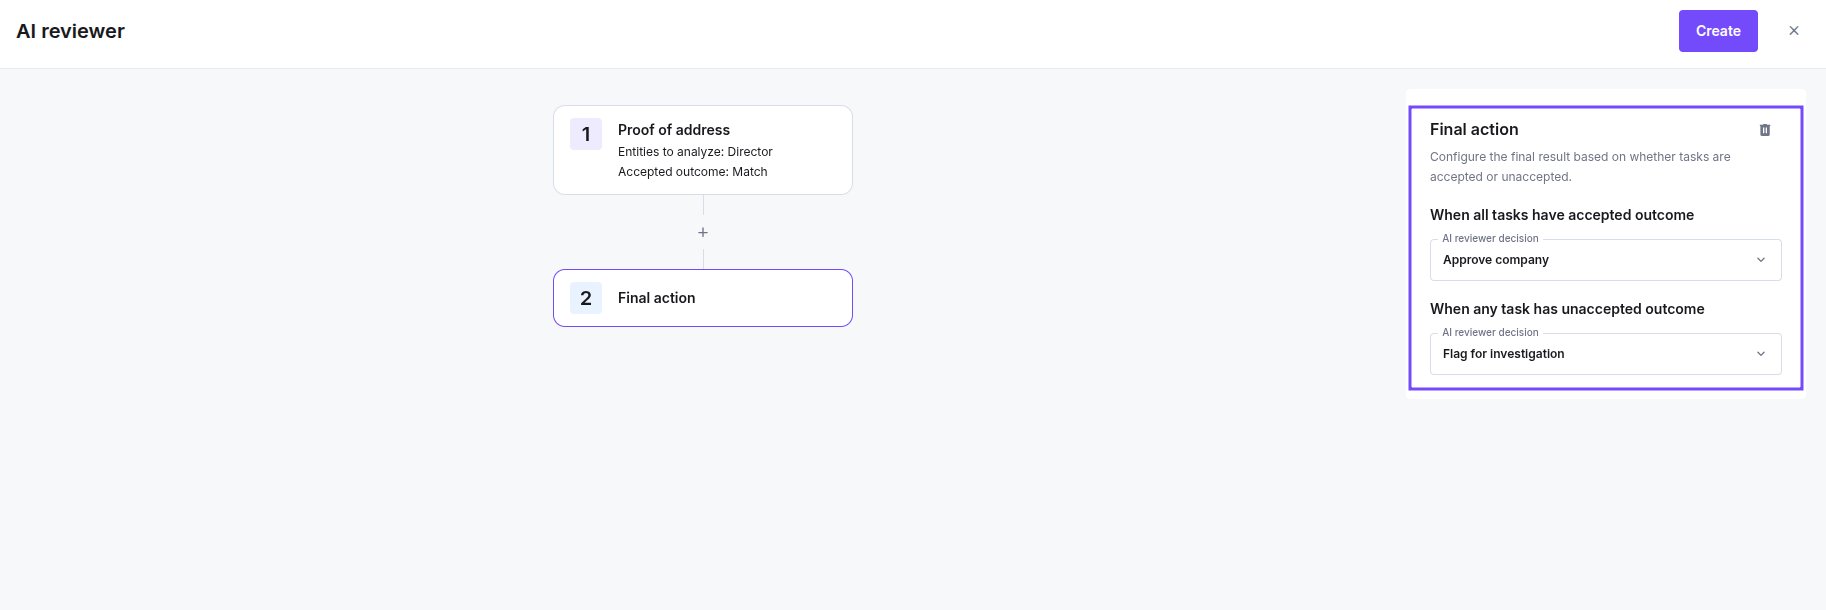
Task: Open the Approve company dropdown
Action: click(1606, 260)
